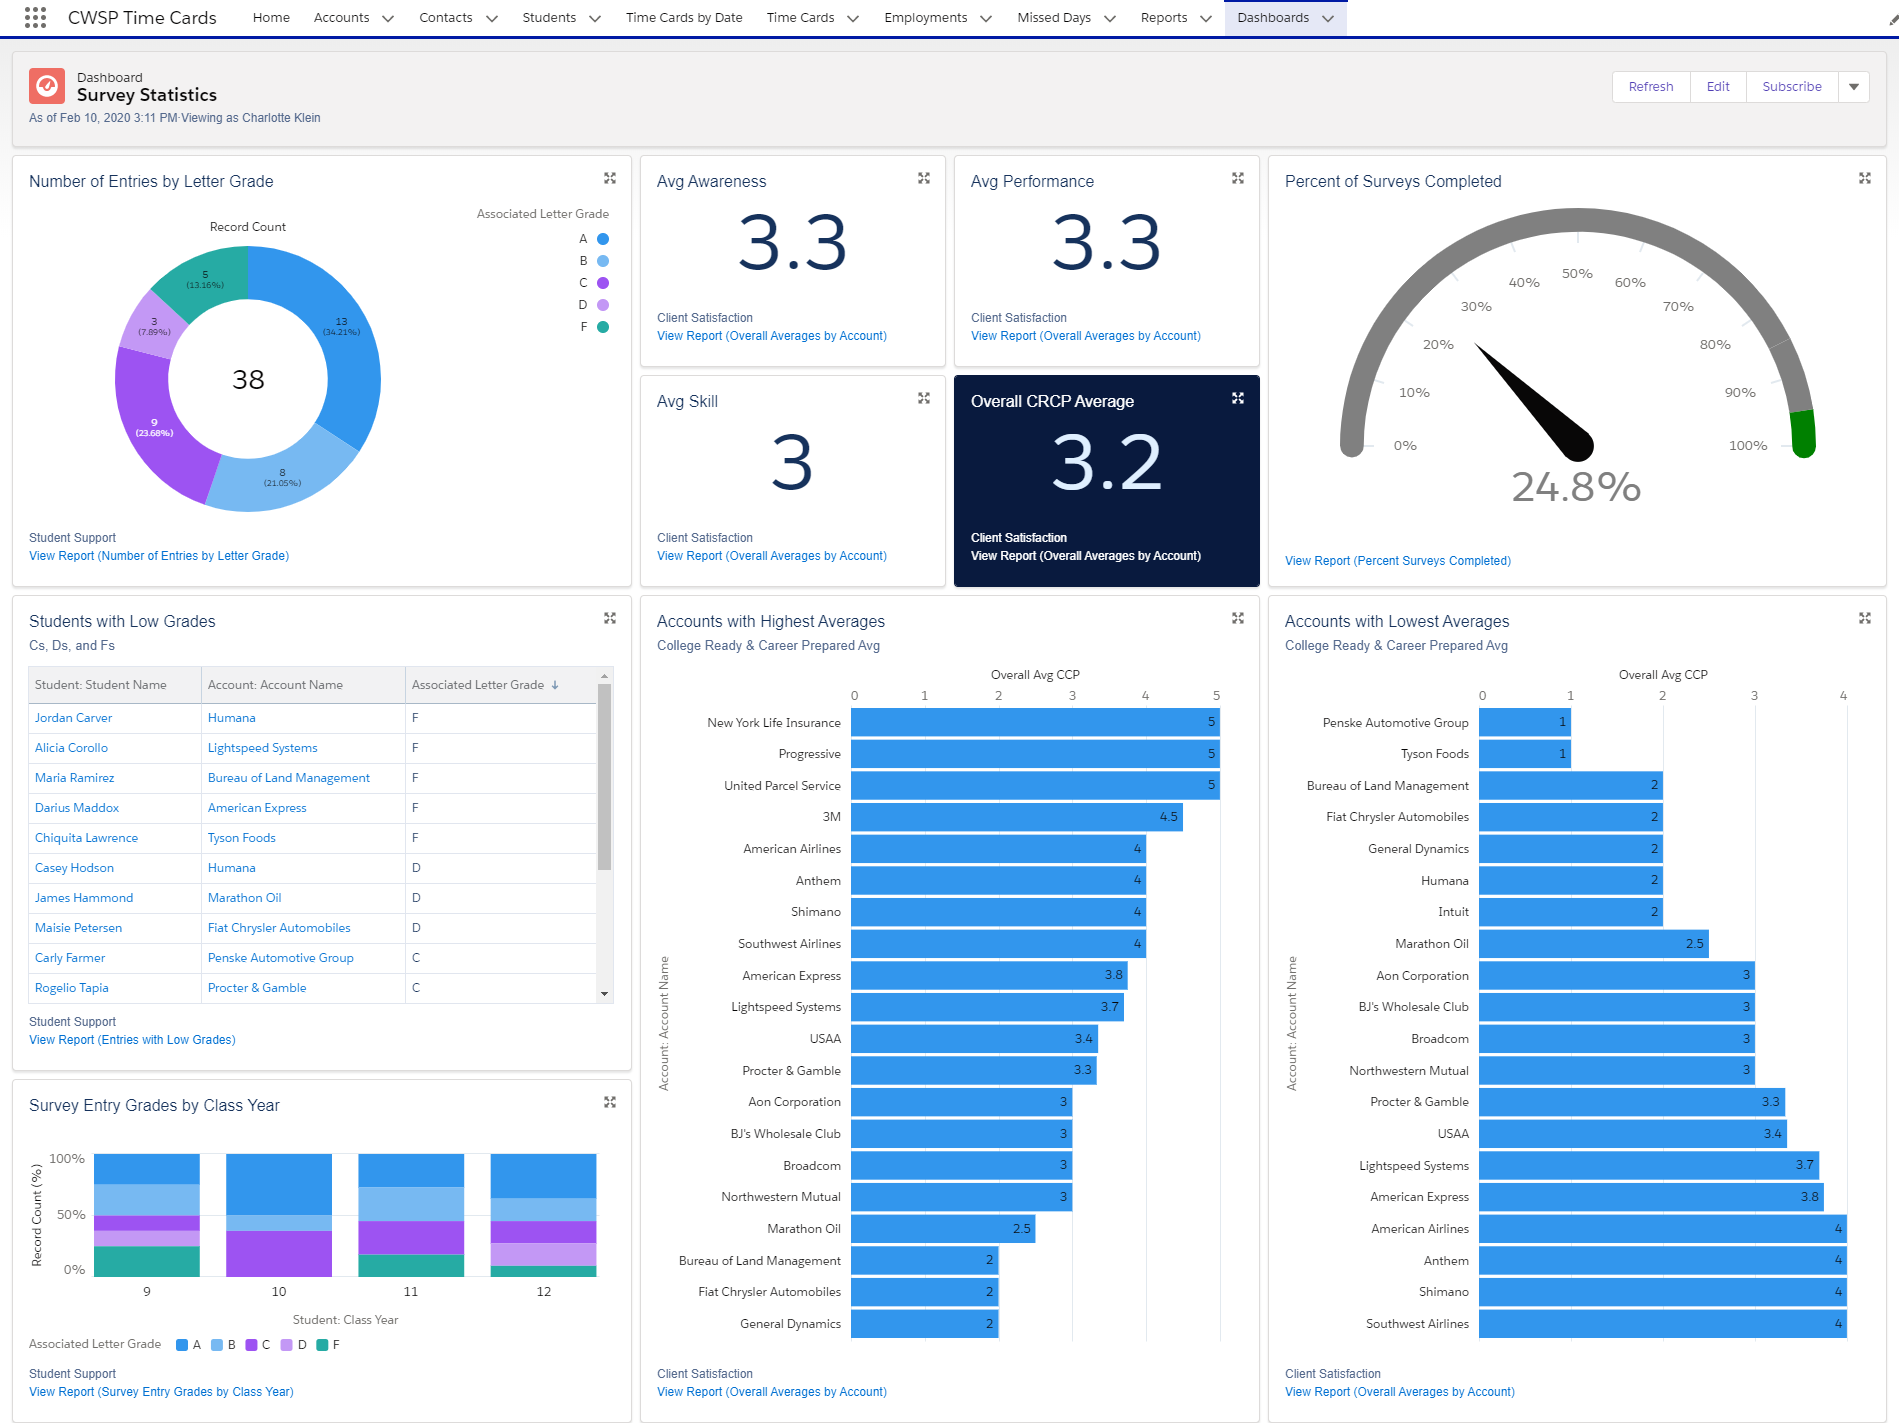Open View Report link under Avg Skill

pyautogui.click(x=772, y=556)
